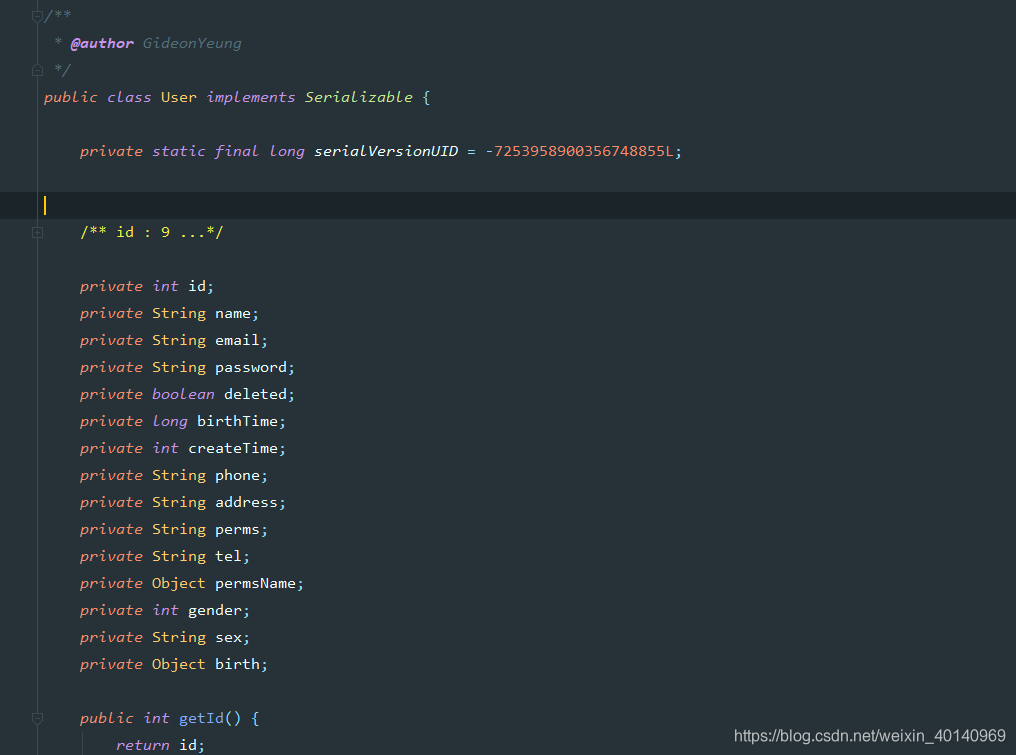1016x755 pixels.
Task: Click the serialVersionUID value
Action: click(x=580, y=150)
